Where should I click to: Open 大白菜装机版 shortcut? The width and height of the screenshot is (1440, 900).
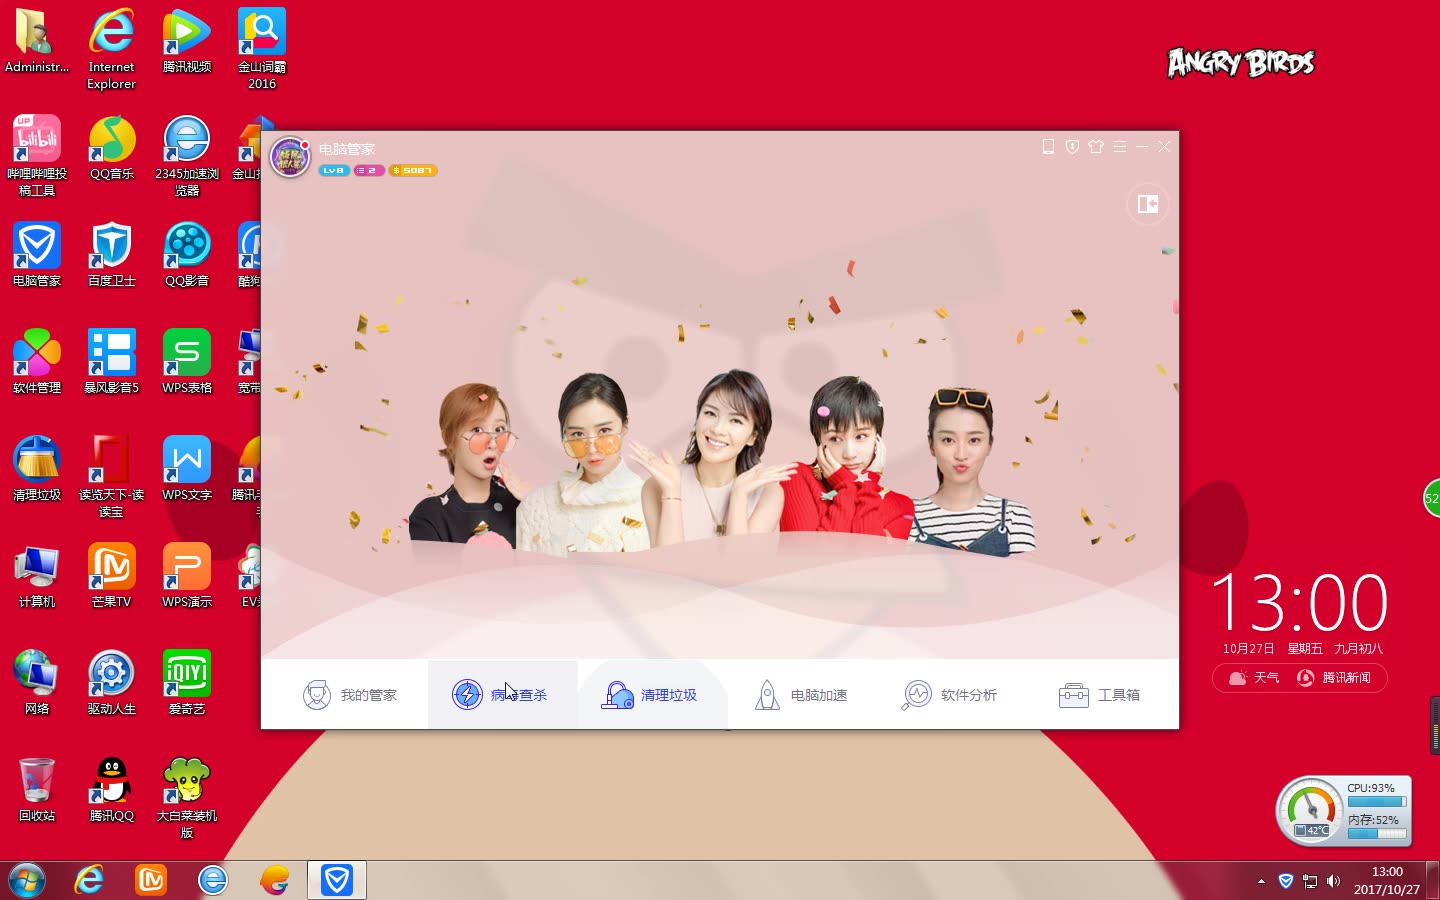pos(187,798)
